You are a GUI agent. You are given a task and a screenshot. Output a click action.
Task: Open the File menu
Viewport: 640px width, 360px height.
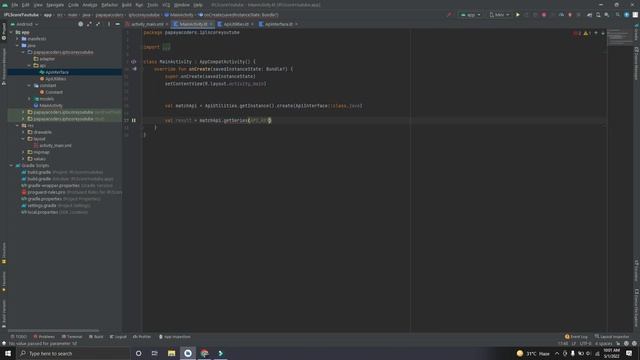coord(15,5)
